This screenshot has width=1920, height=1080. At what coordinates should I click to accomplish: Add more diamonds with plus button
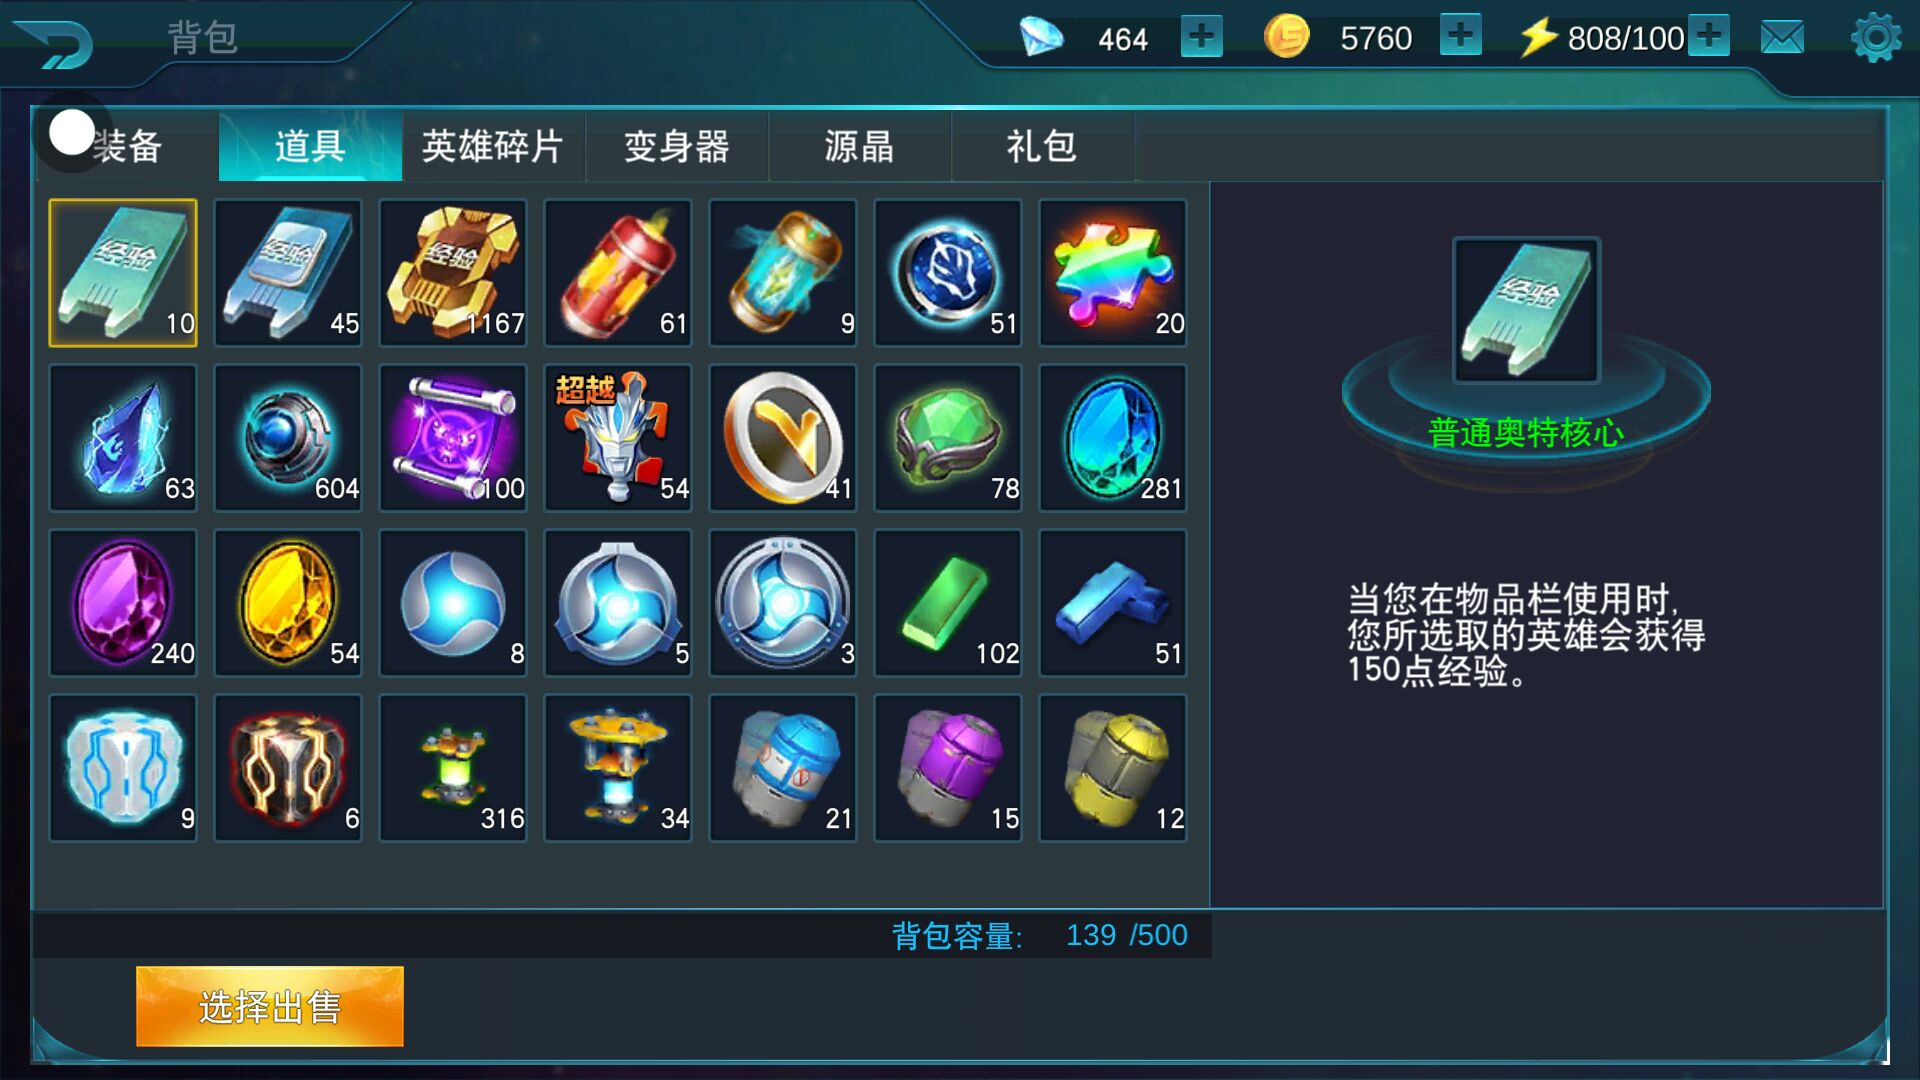coord(1201,37)
